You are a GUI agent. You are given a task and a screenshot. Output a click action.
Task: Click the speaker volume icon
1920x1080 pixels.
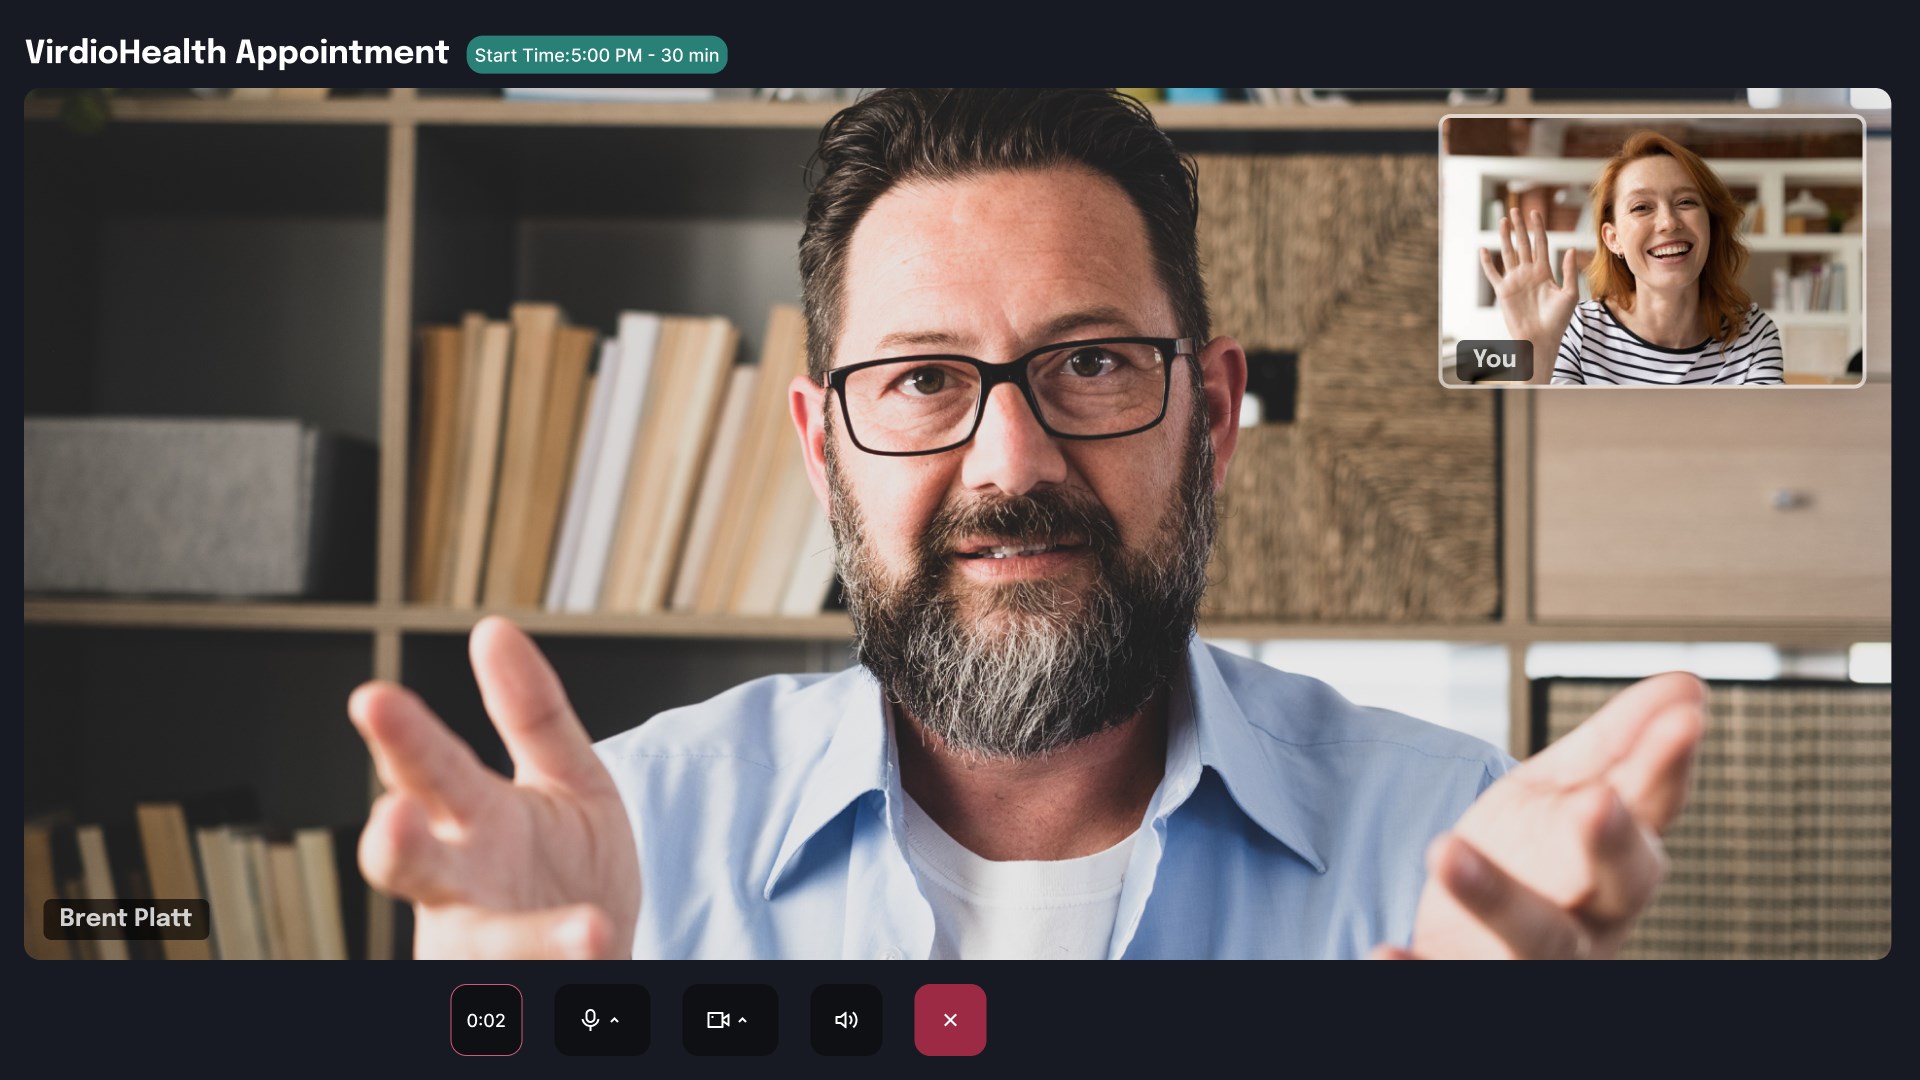[x=846, y=1020]
